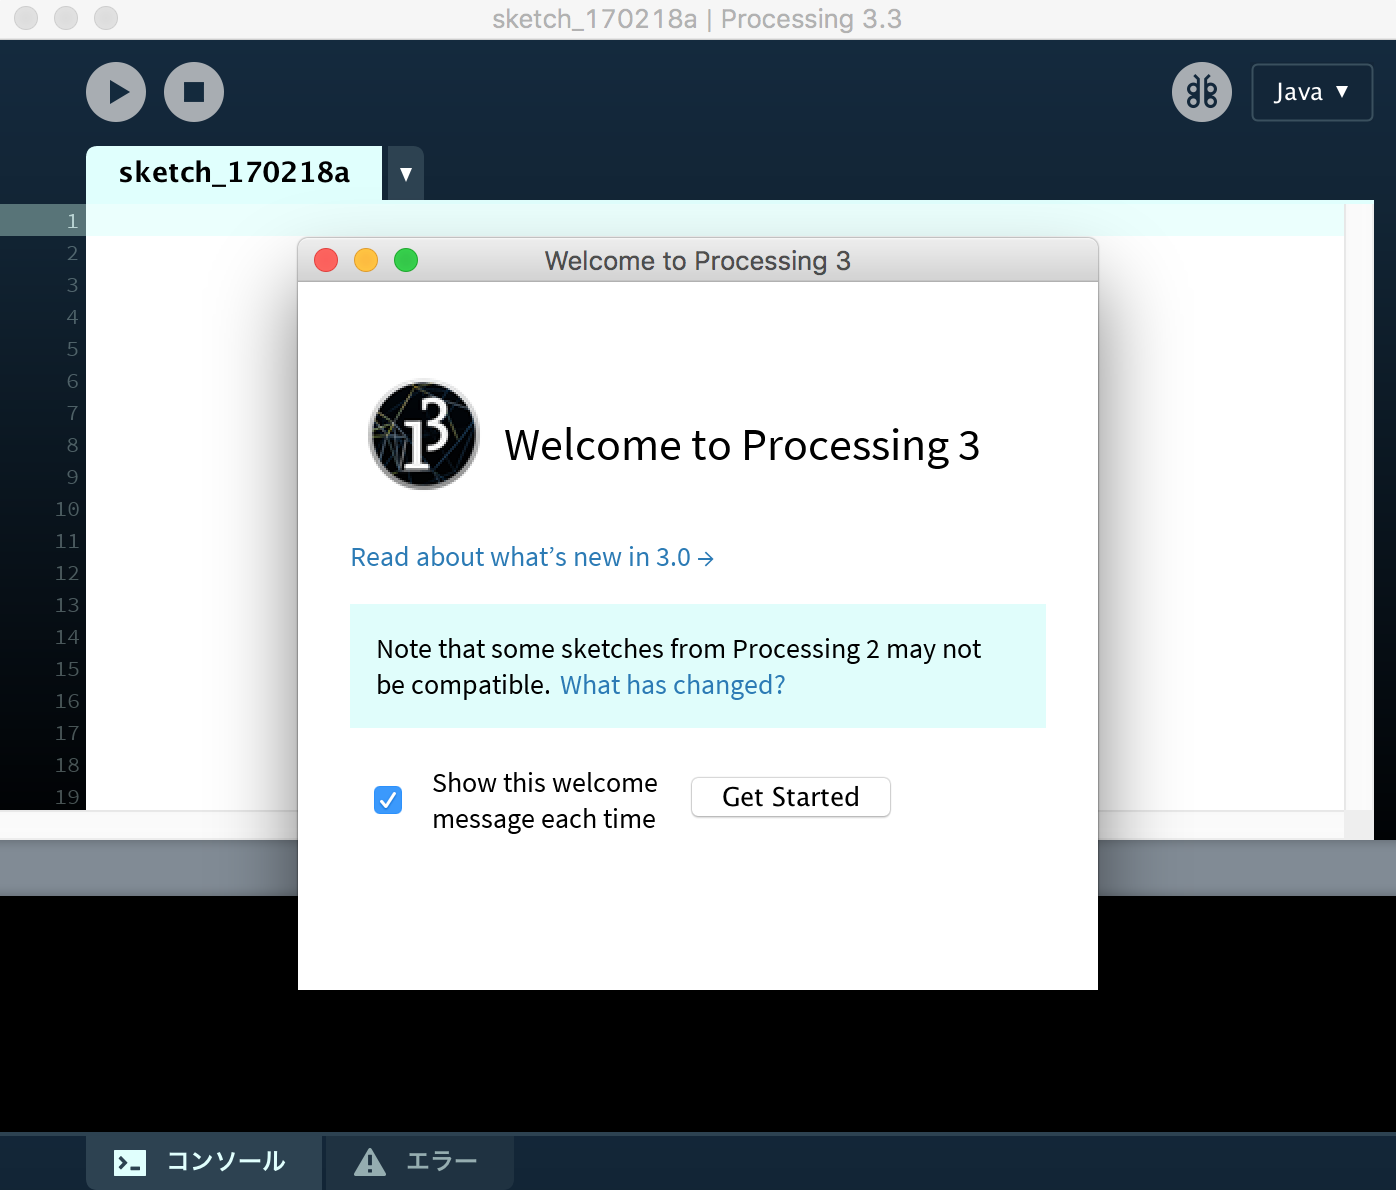1396x1190 pixels.
Task: Follow the 'What has changed?' link
Action: pos(673,685)
